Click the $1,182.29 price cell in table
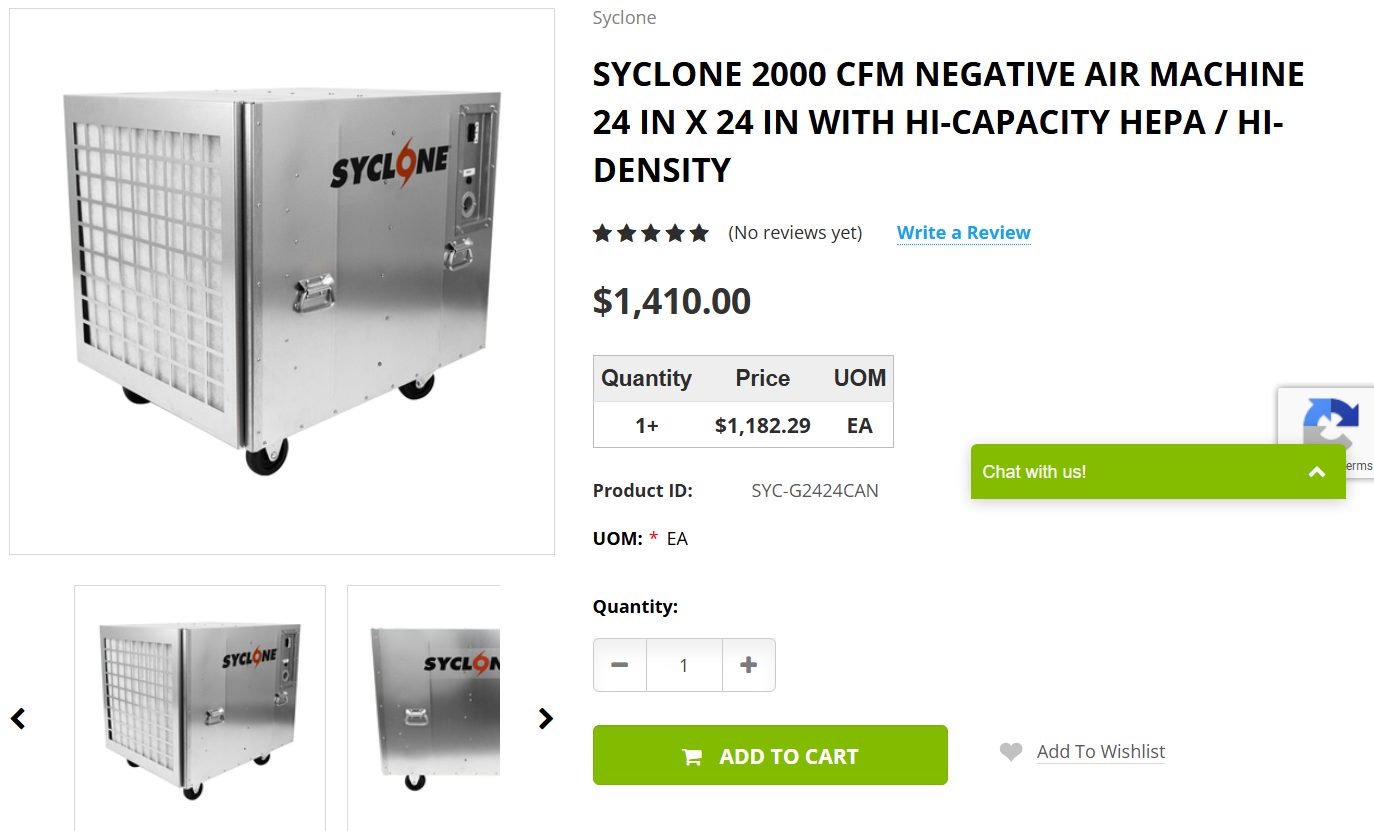The image size is (1374, 831). pos(762,425)
